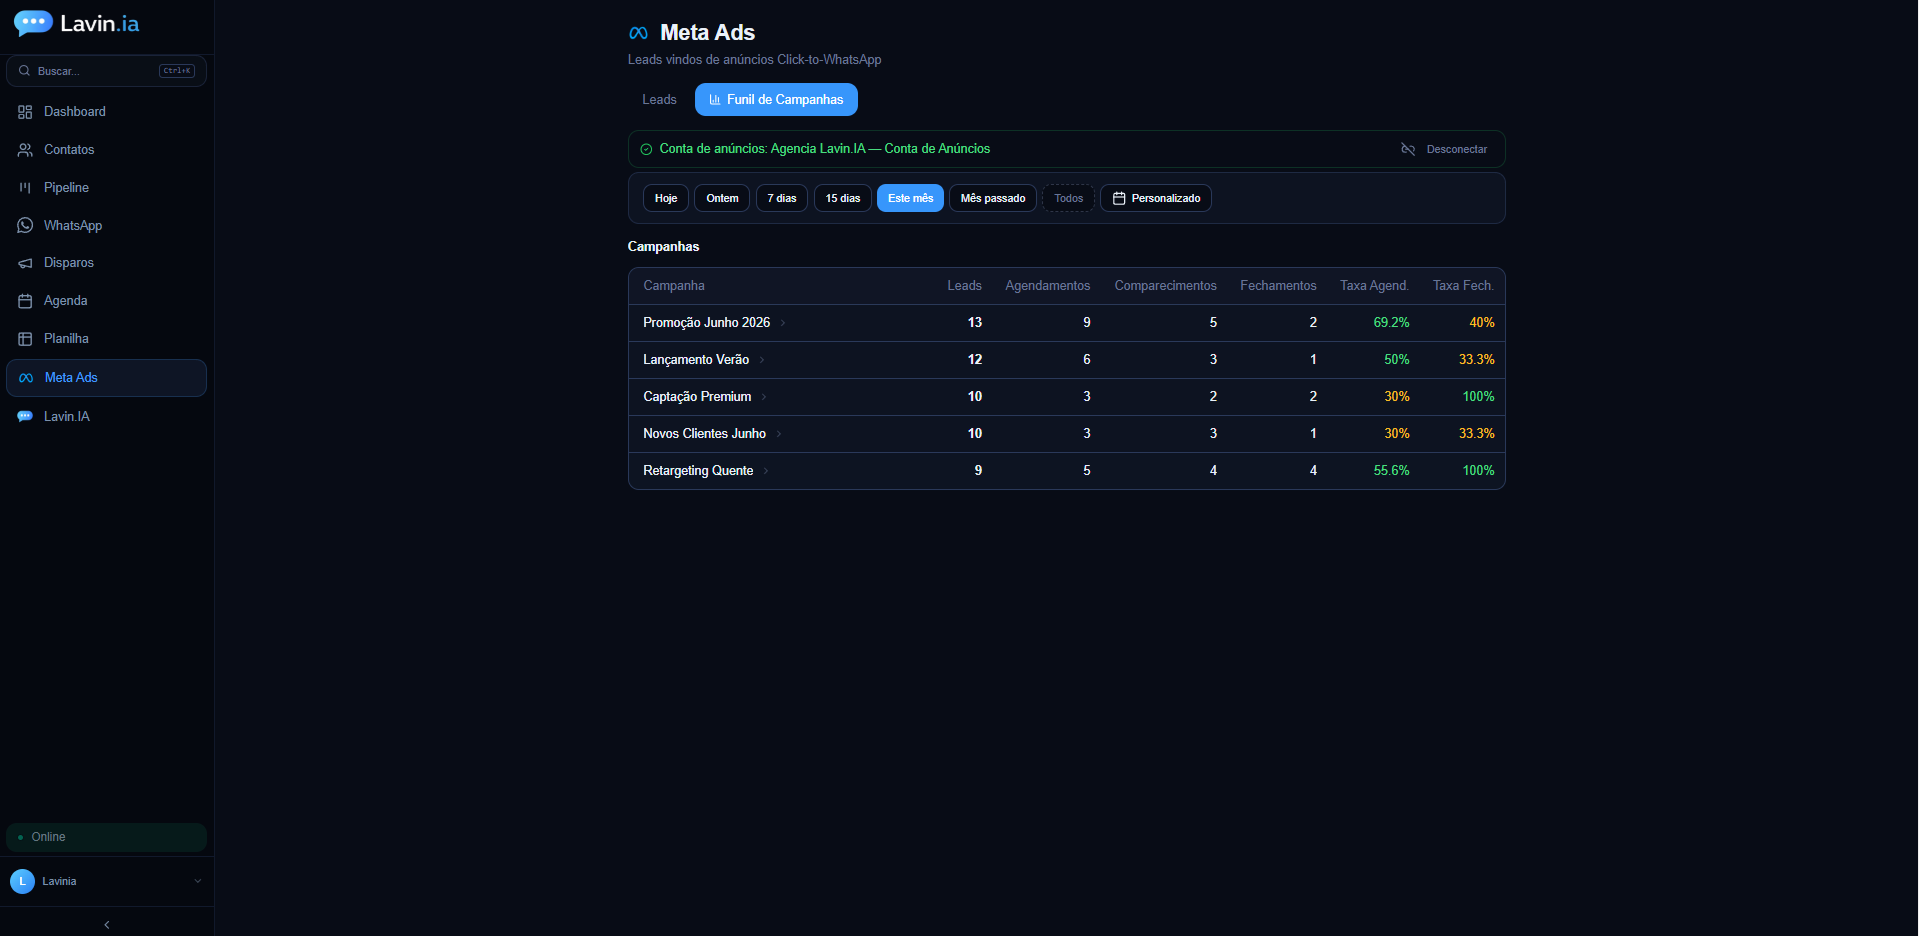Viewport: 1919px width, 937px height.
Task: Open Planilha table icon
Action: click(x=25, y=339)
